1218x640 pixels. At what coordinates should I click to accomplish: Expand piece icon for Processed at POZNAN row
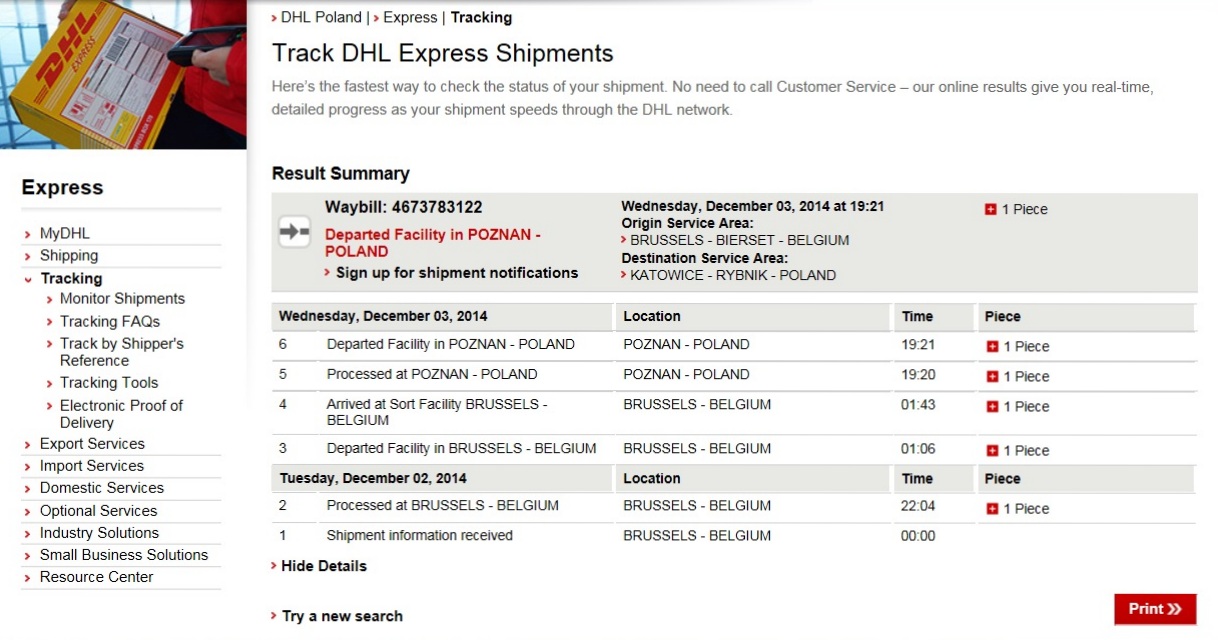pos(992,376)
